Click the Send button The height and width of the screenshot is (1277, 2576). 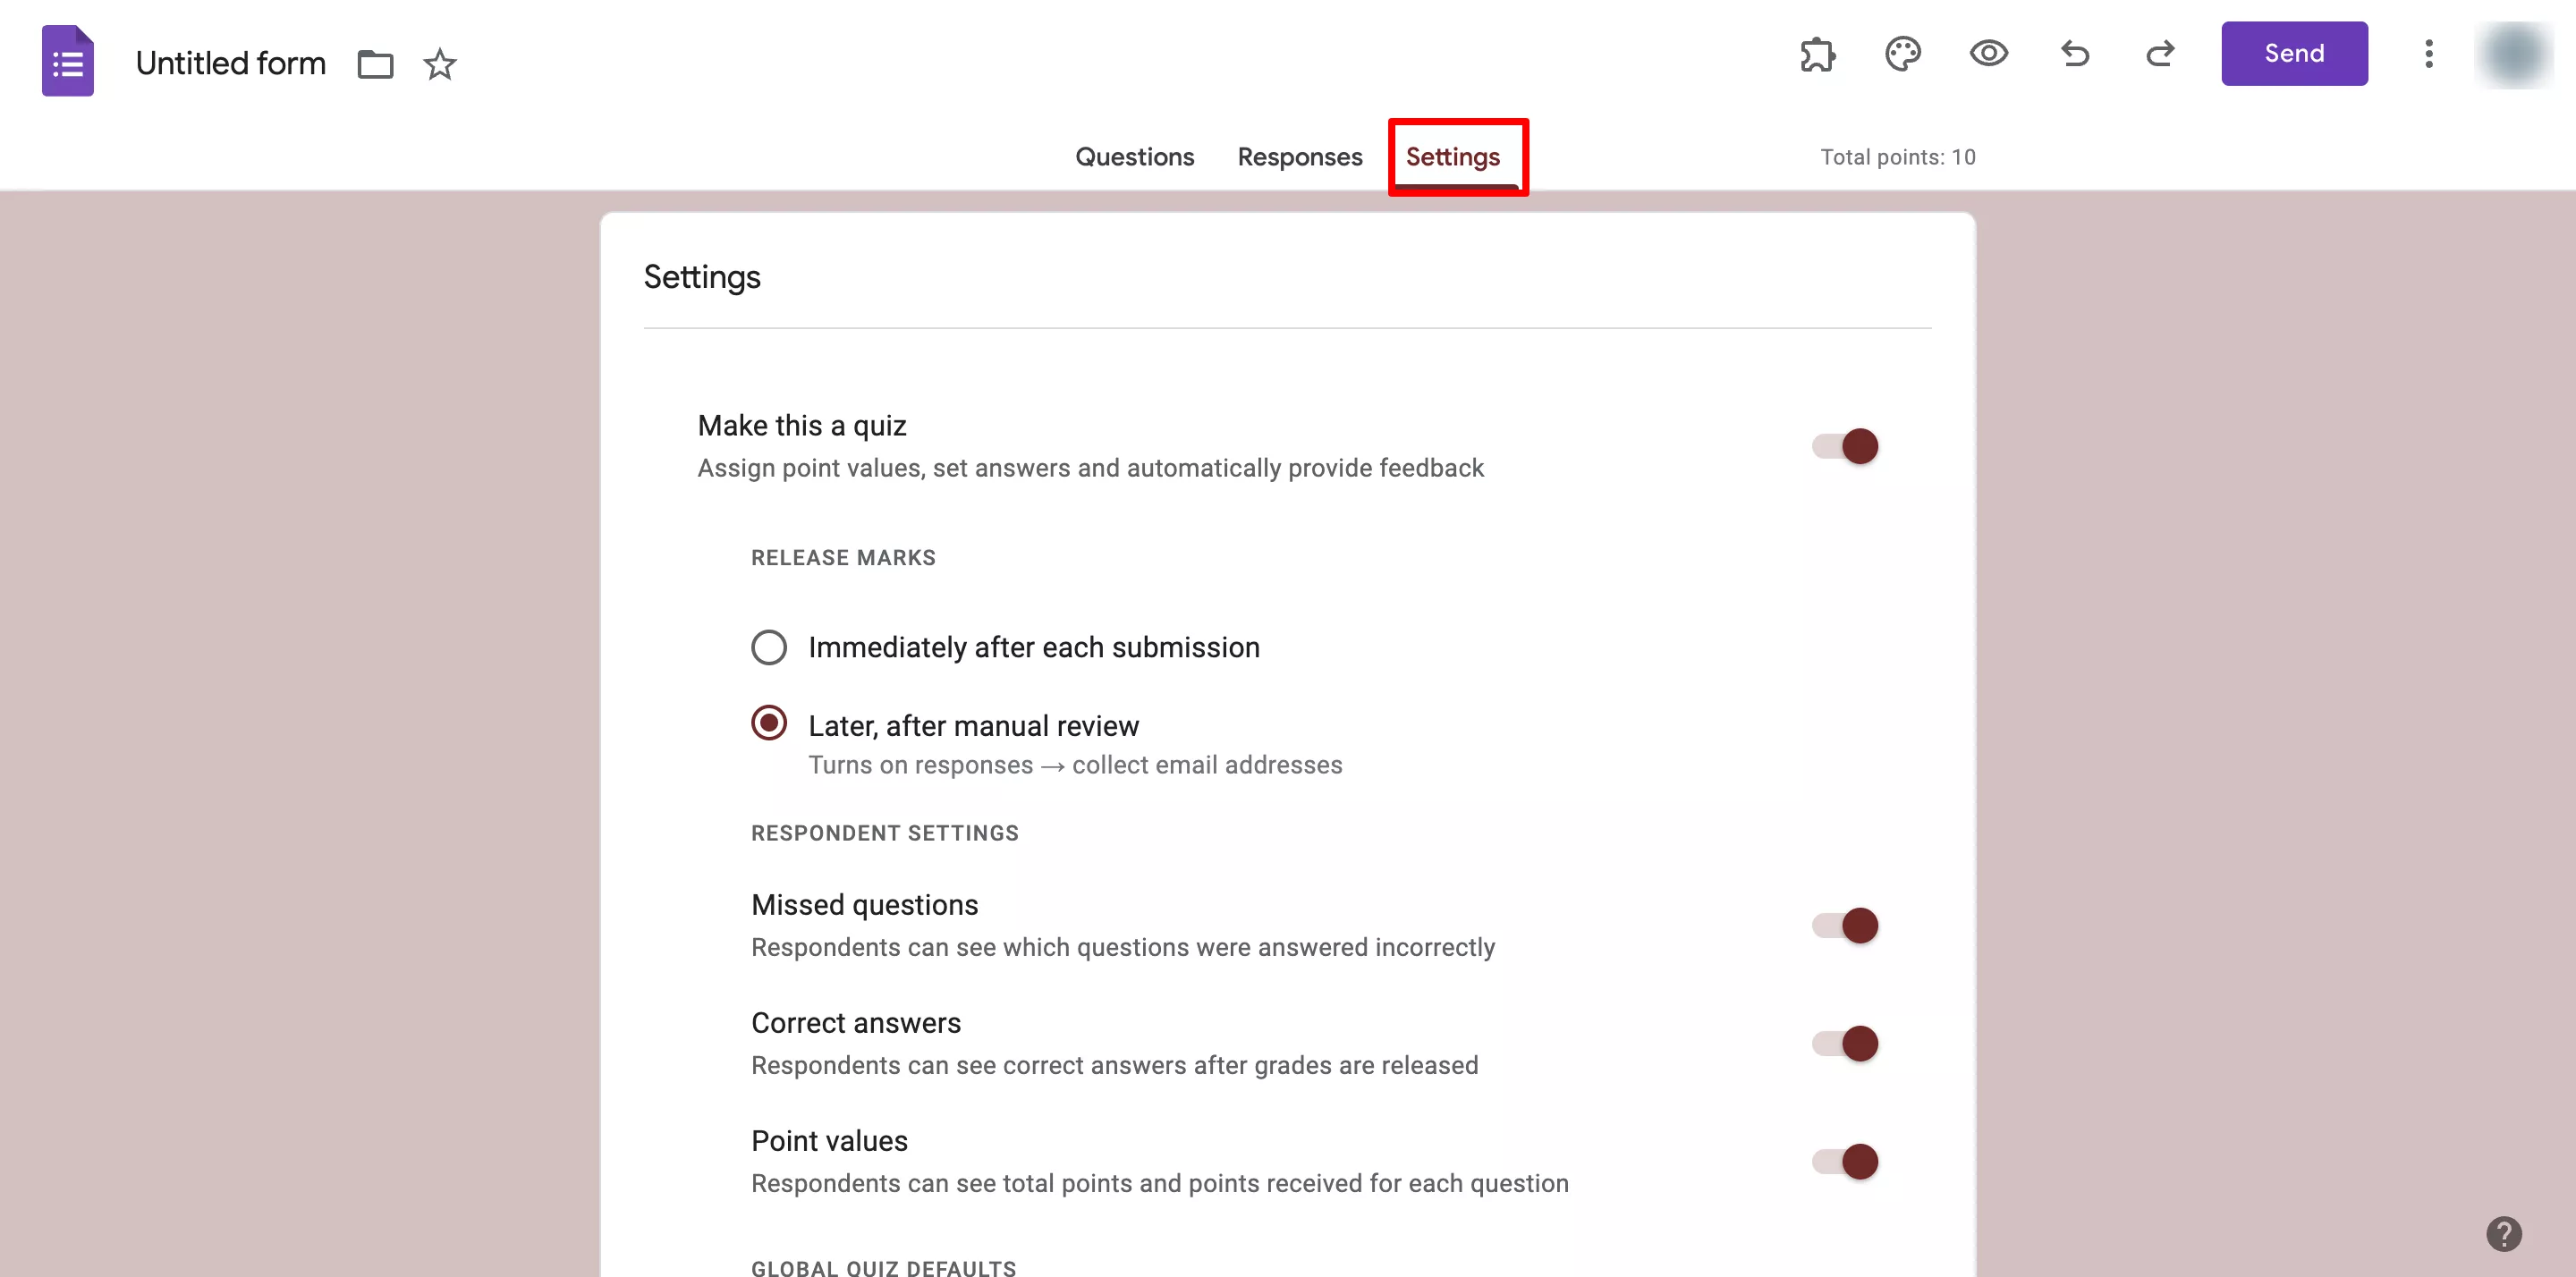click(2293, 53)
